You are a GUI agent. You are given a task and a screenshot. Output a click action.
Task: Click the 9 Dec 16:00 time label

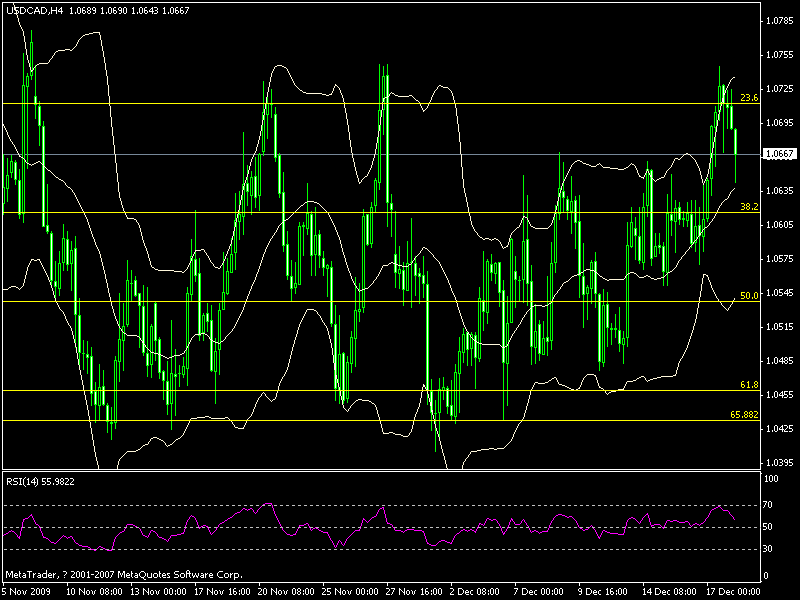(603, 591)
